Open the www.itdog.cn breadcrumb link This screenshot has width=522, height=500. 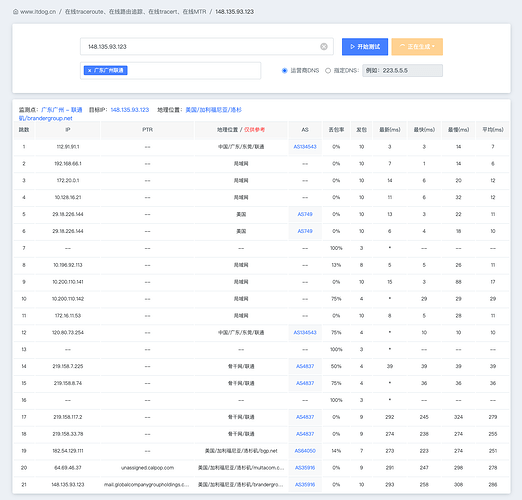click(x=38, y=12)
